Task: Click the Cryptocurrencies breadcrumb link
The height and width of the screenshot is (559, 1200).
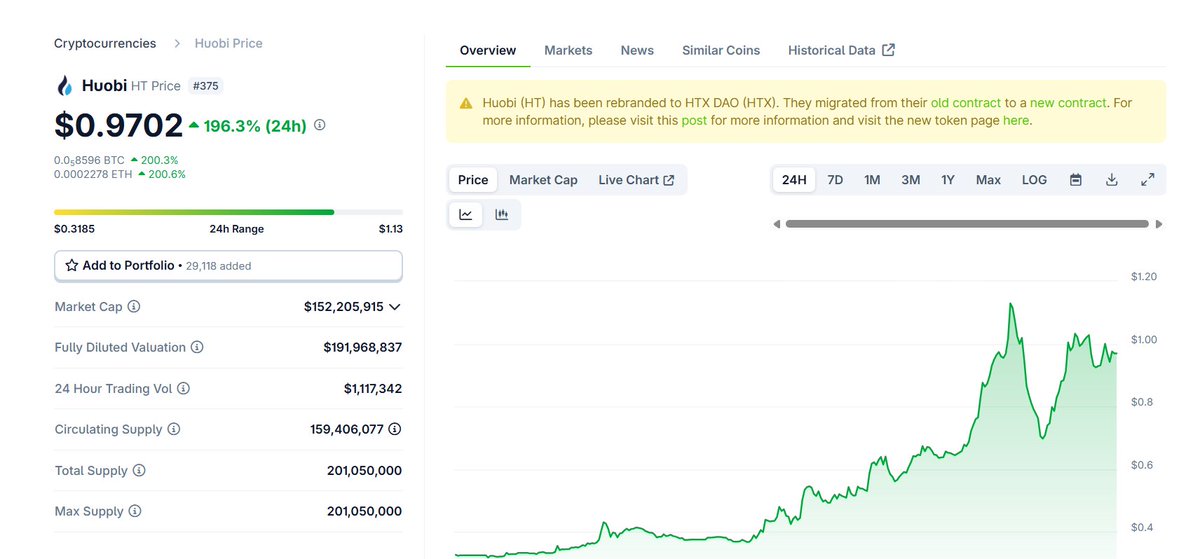Action: click(x=105, y=43)
